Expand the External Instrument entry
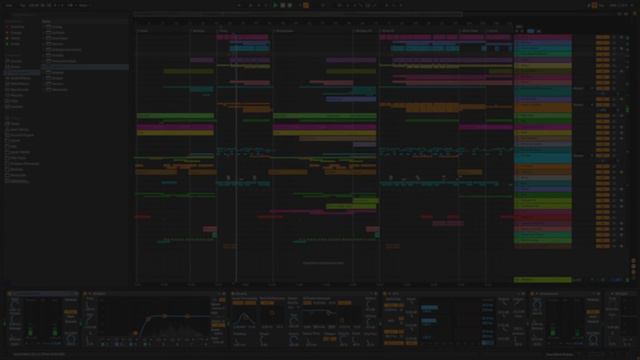This screenshot has height=360, width=640. click(44, 50)
